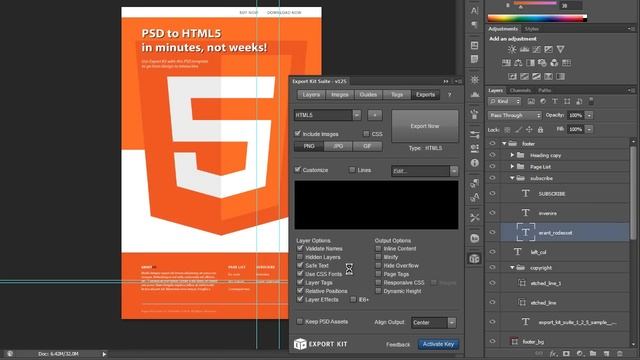Open the layer Kind filter dropdown
The height and width of the screenshot is (360, 640).
coord(504,101)
